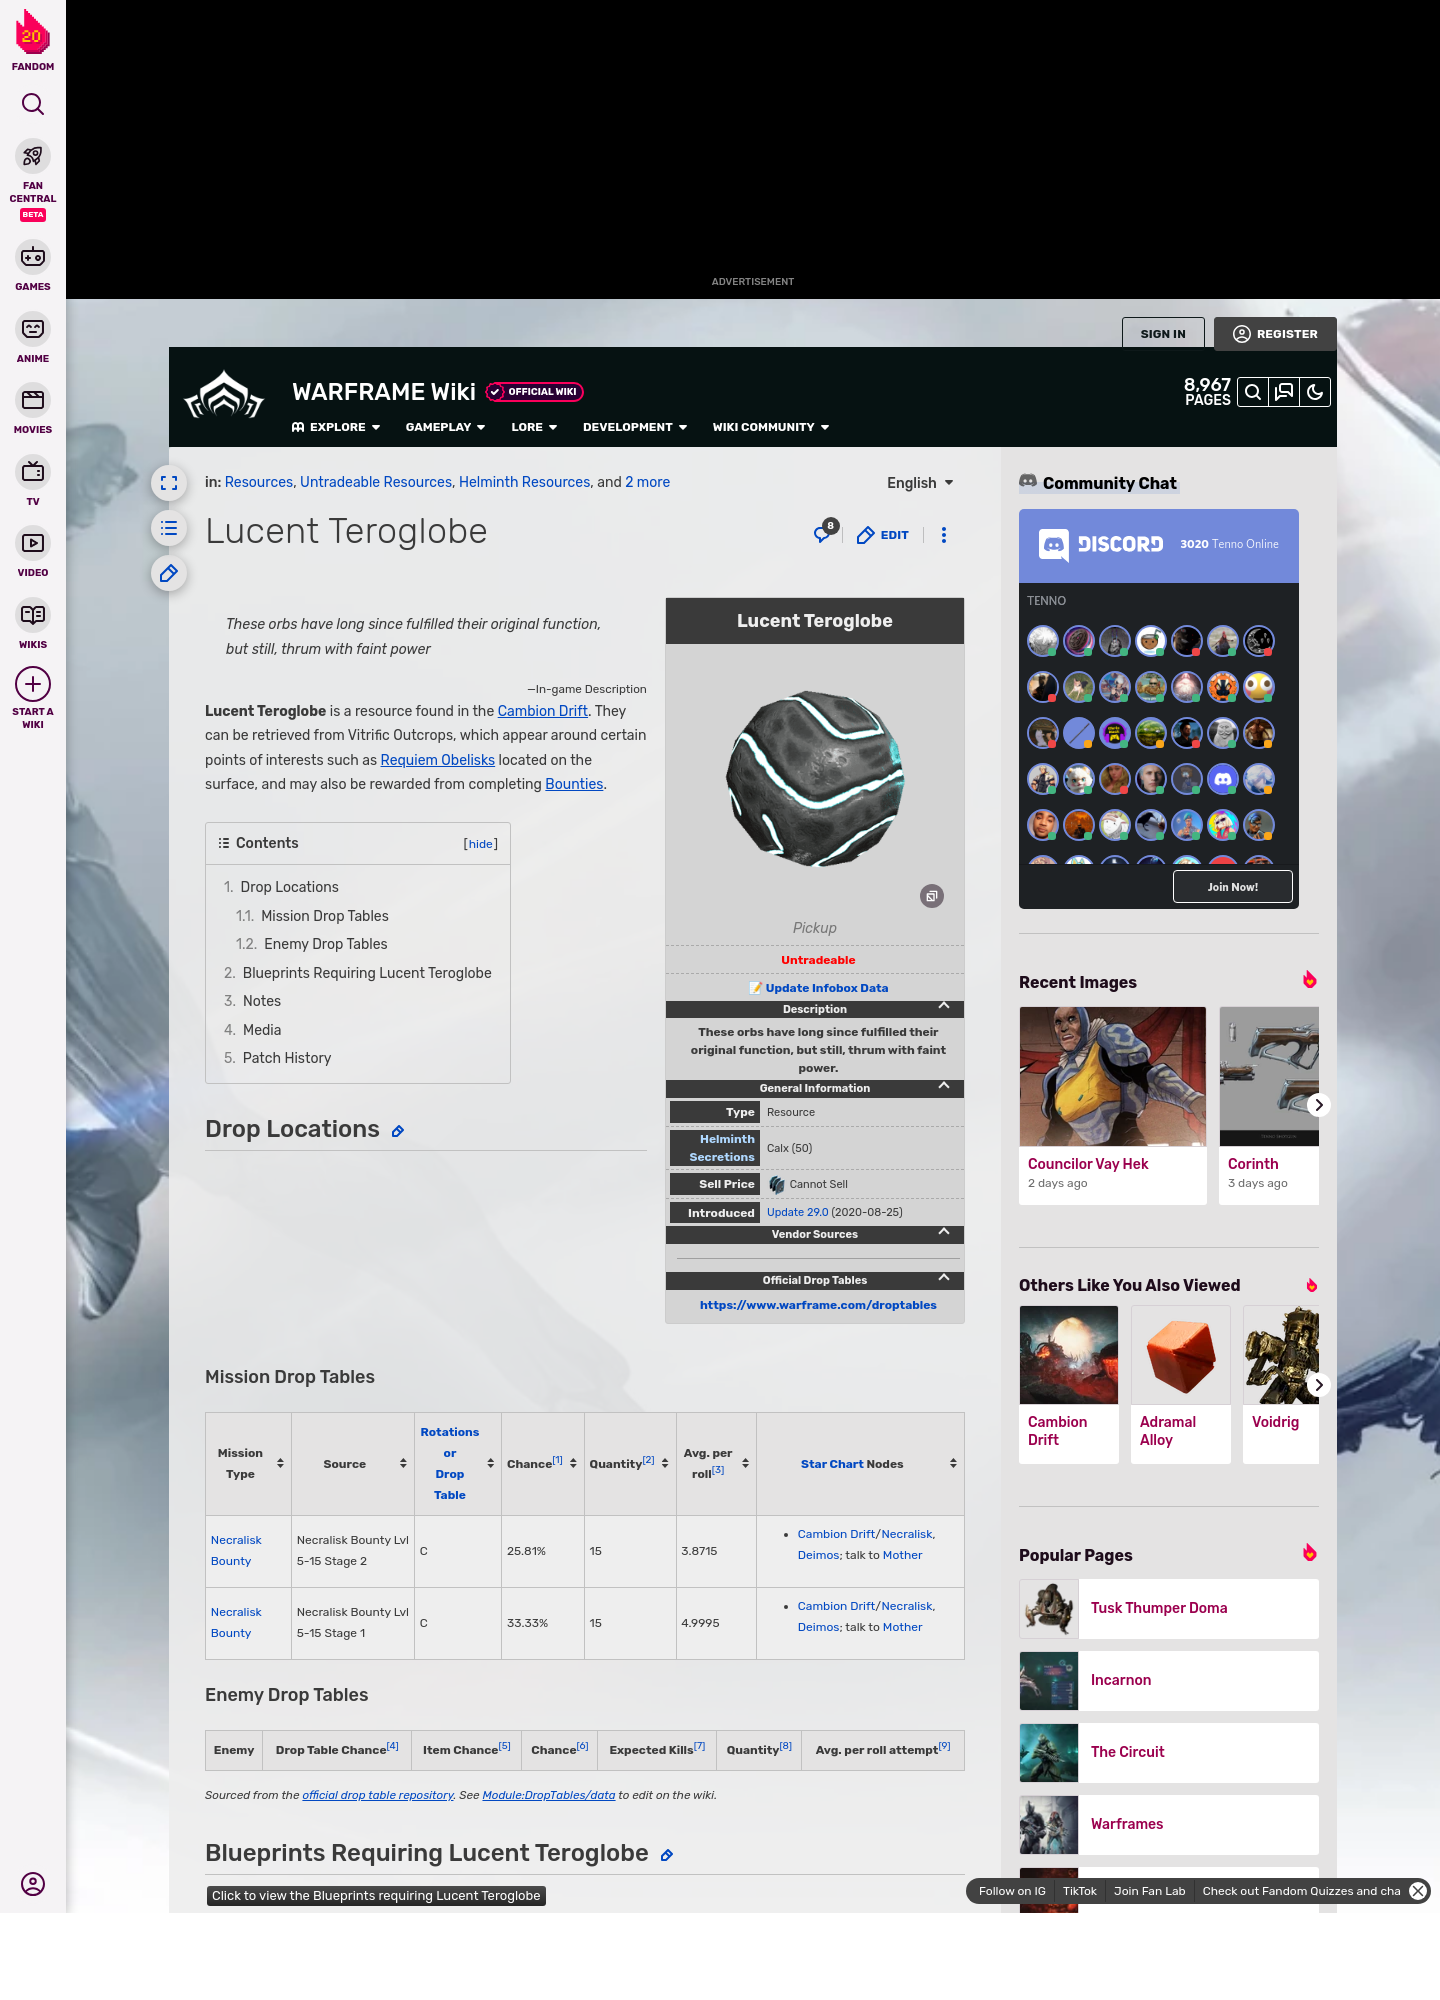The image size is (1440, 2000).
Task: Open the Adramal Alloy thumbnail
Action: click(x=1181, y=1355)
